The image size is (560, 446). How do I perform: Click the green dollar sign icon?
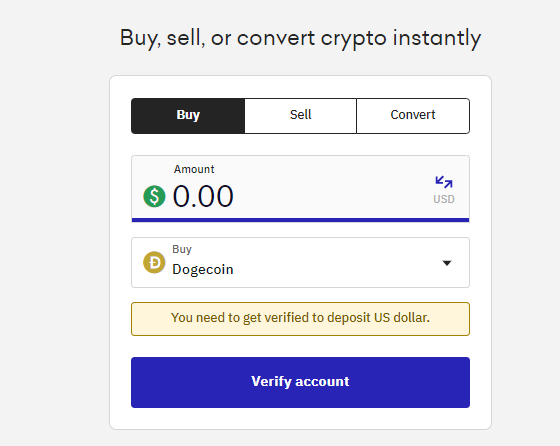154,196
